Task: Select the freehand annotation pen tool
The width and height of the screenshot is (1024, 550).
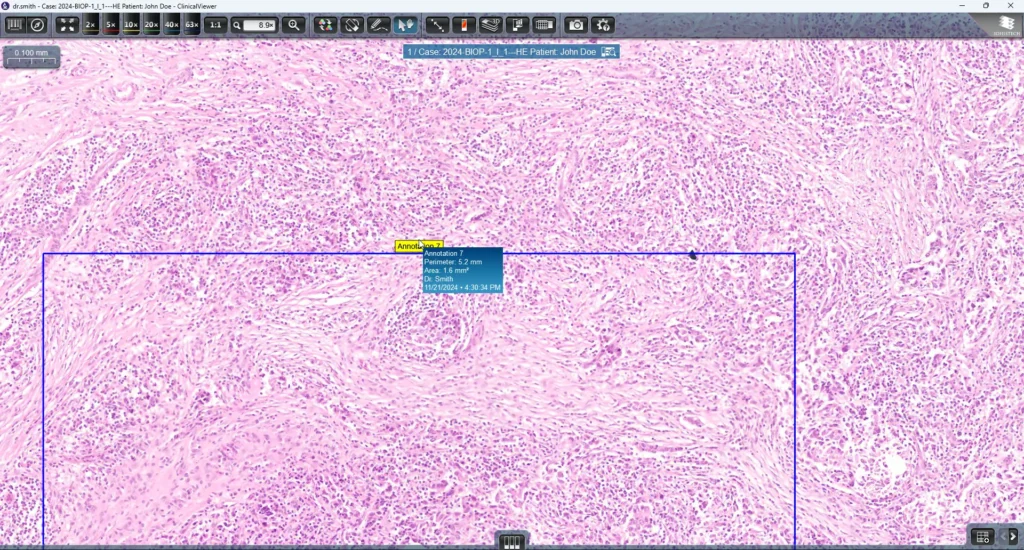Action: pos(378,25)
